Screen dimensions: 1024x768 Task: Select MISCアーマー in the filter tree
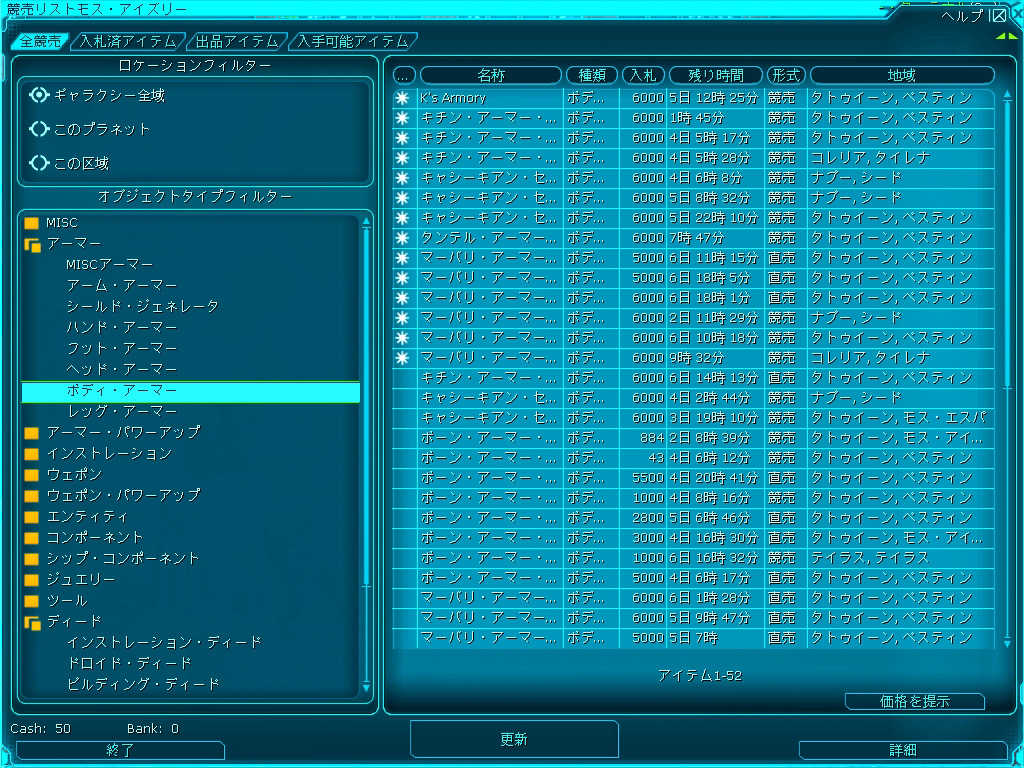(110, 264)
